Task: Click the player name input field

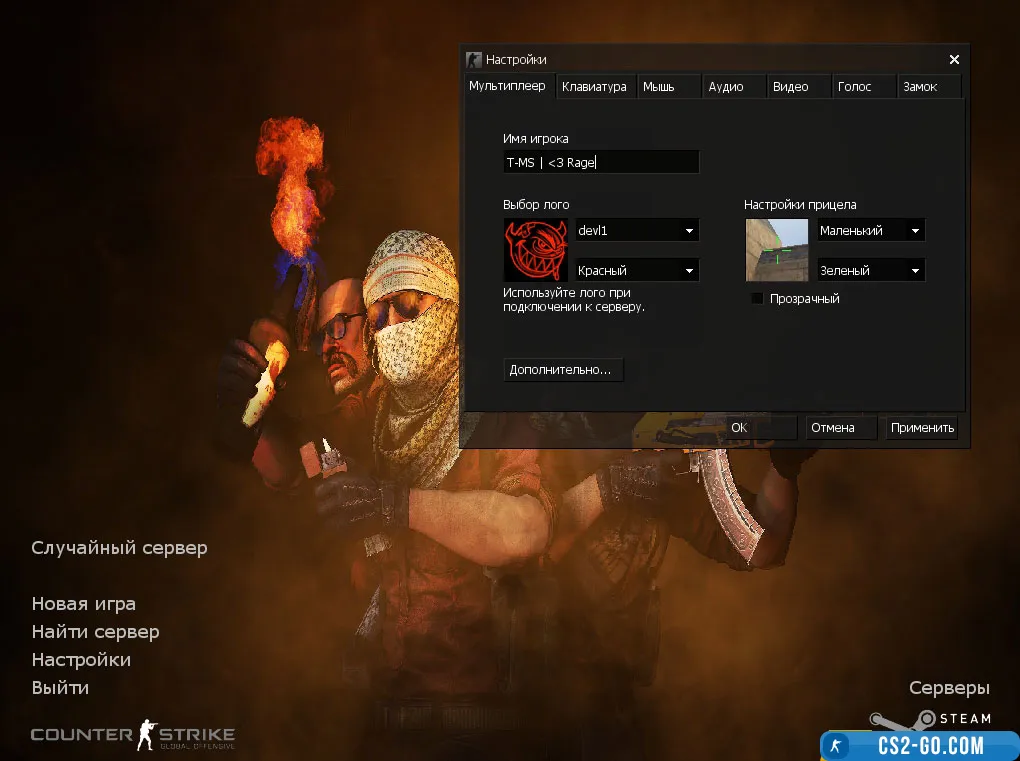Action: [600, 162]
